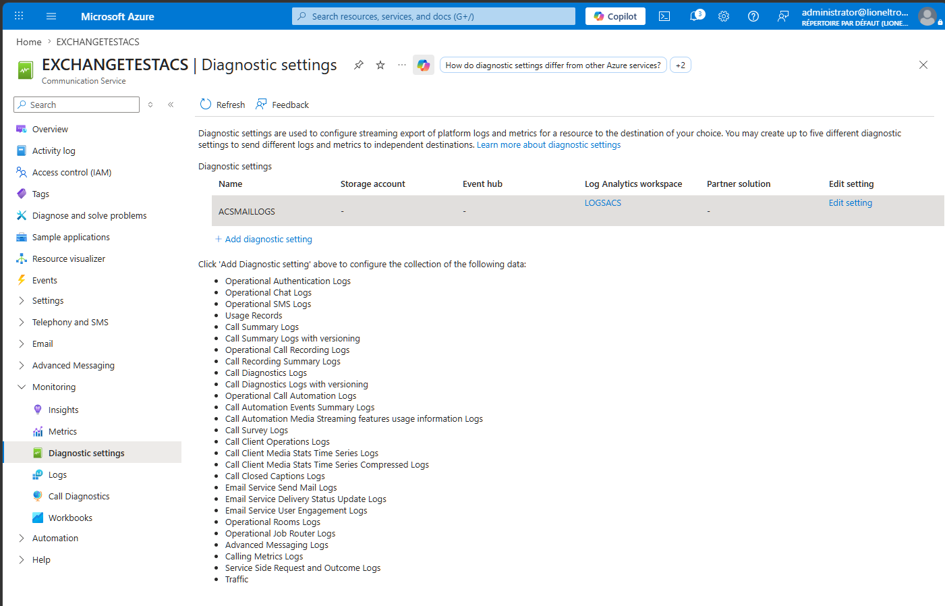Expand the Advanced Messaging section
The height and width of the screenshot is (606, 945).
tap(22, 366)
